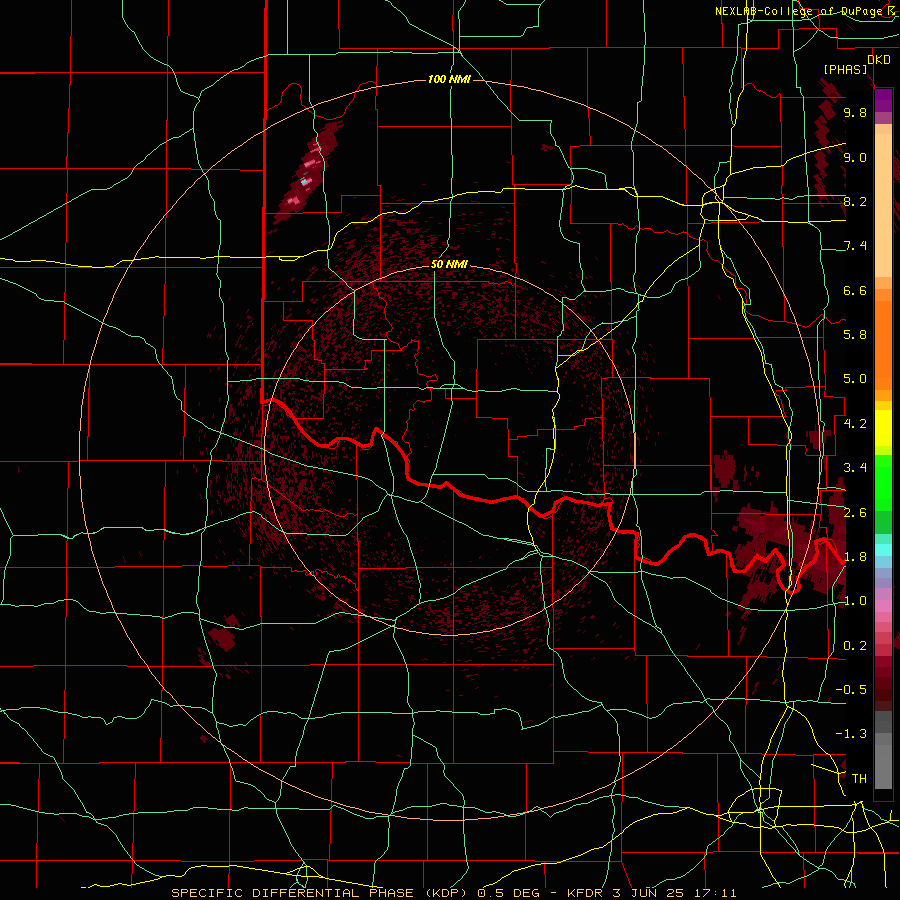Click the gray segment of the color scale
Screen dimensions: 900x900
(x=883, y=750)
